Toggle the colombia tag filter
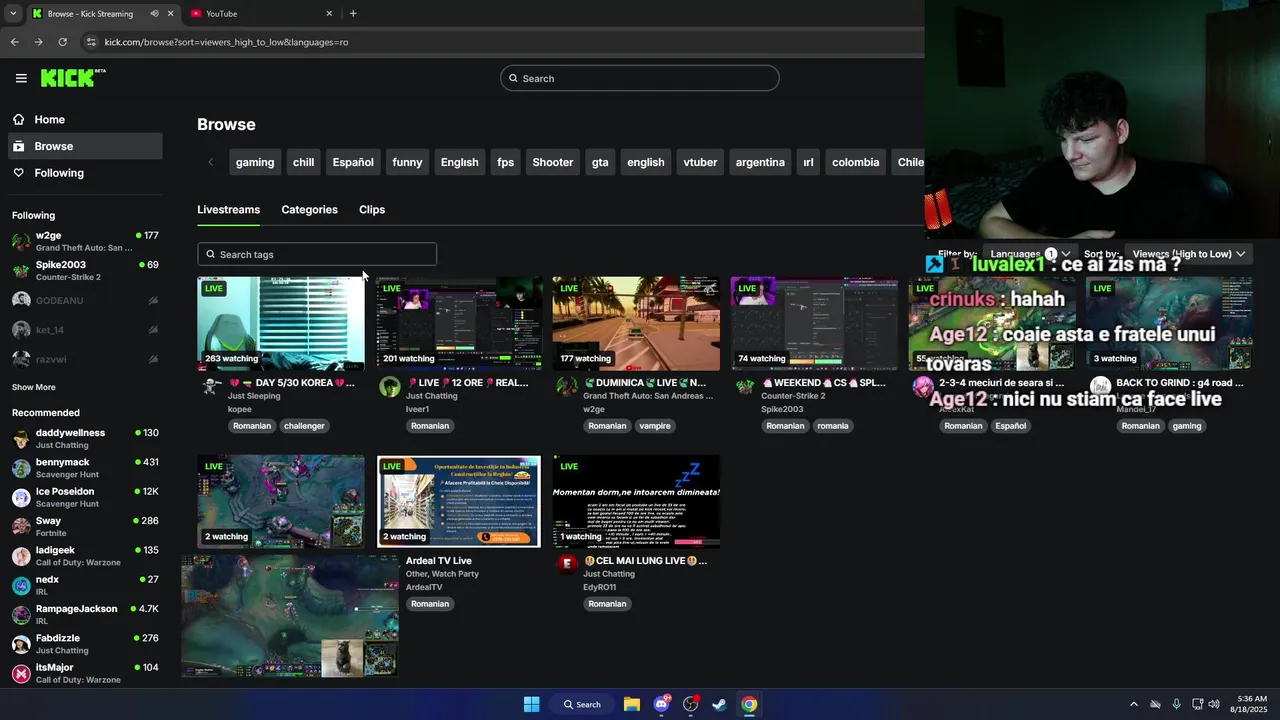Screen dimensions: 1280x720 pos(856,162)
